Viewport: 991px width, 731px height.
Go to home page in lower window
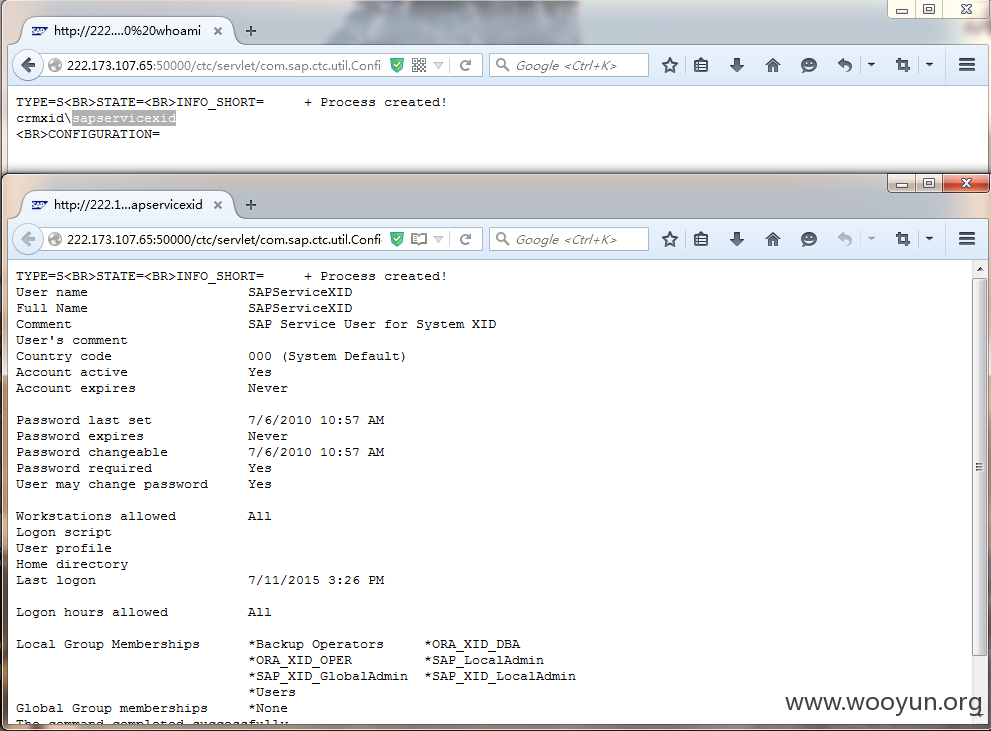tap(772, 239)
